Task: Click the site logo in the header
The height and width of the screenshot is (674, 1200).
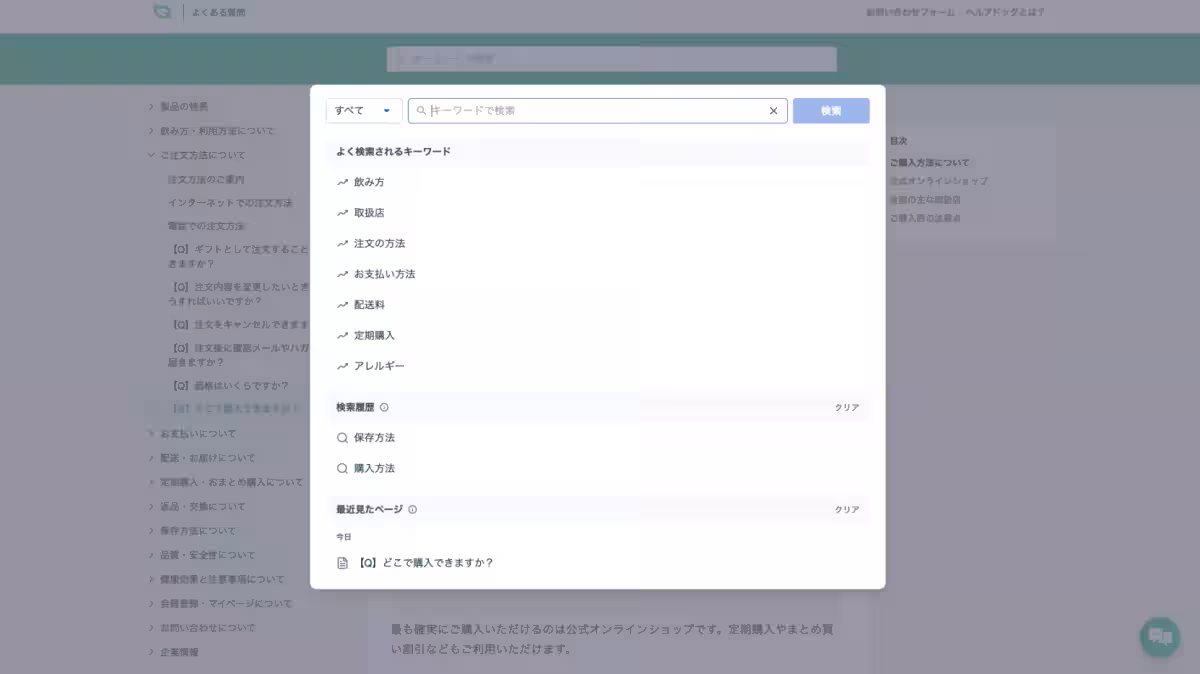Action: tap(161, 12)
